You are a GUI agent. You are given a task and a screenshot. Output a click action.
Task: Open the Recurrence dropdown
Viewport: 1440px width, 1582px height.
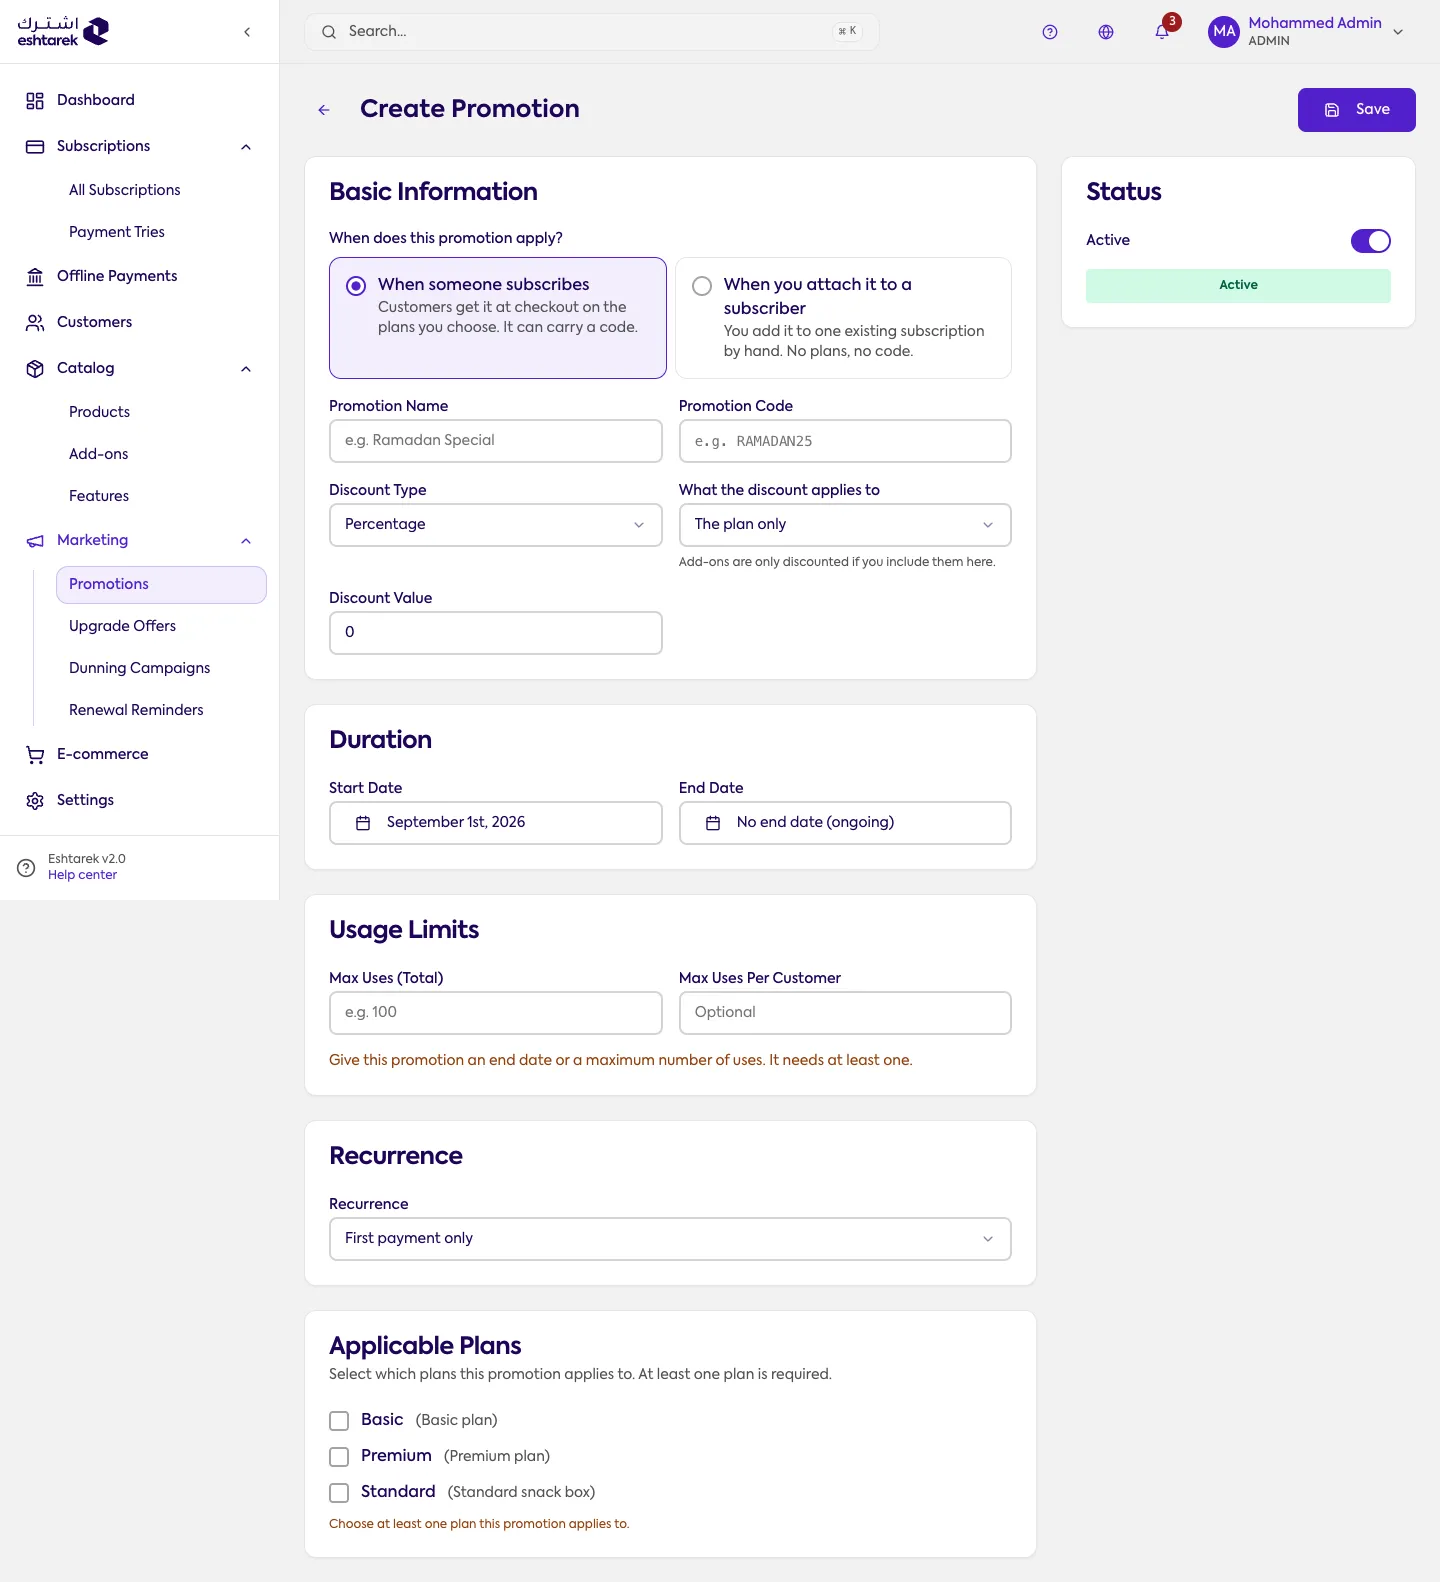click(x=670, y=1239)
